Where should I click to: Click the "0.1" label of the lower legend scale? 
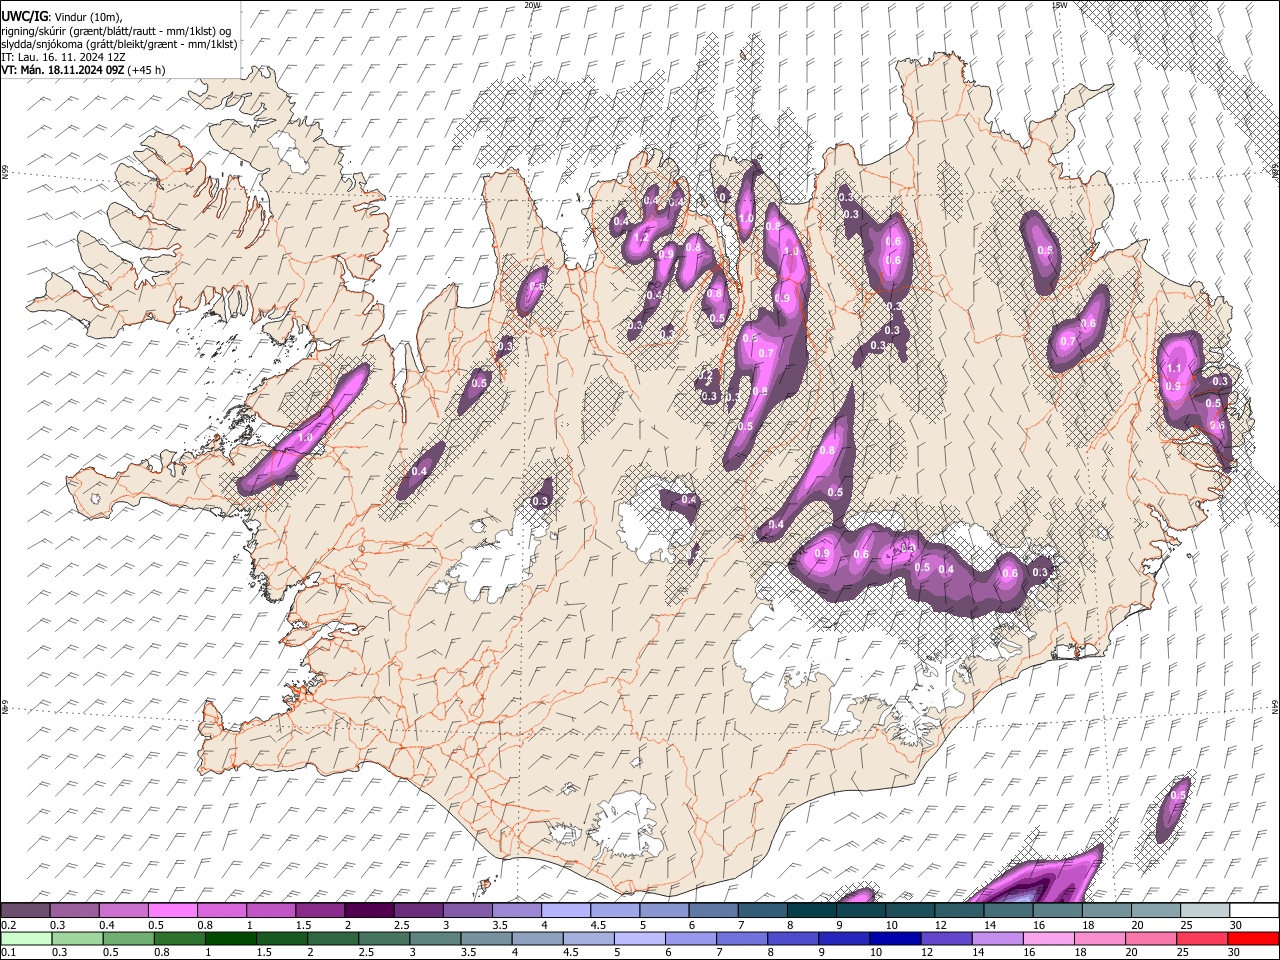tap(7, 952)
